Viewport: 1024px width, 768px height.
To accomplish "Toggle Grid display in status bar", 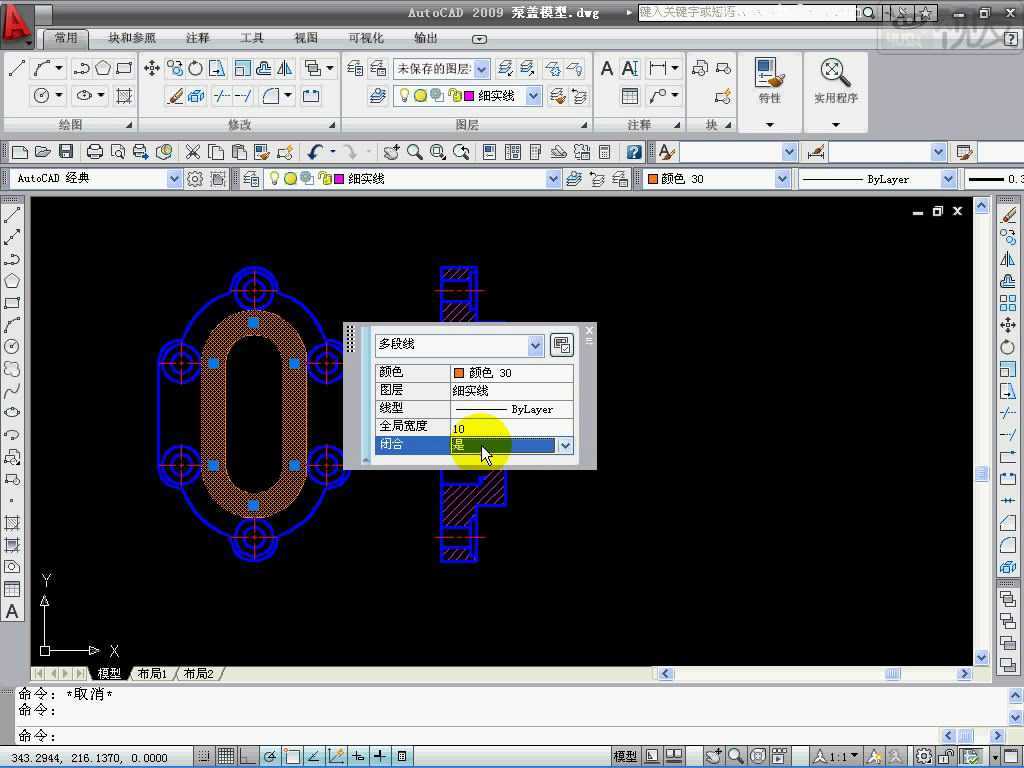I will click(x=226, y=756).
